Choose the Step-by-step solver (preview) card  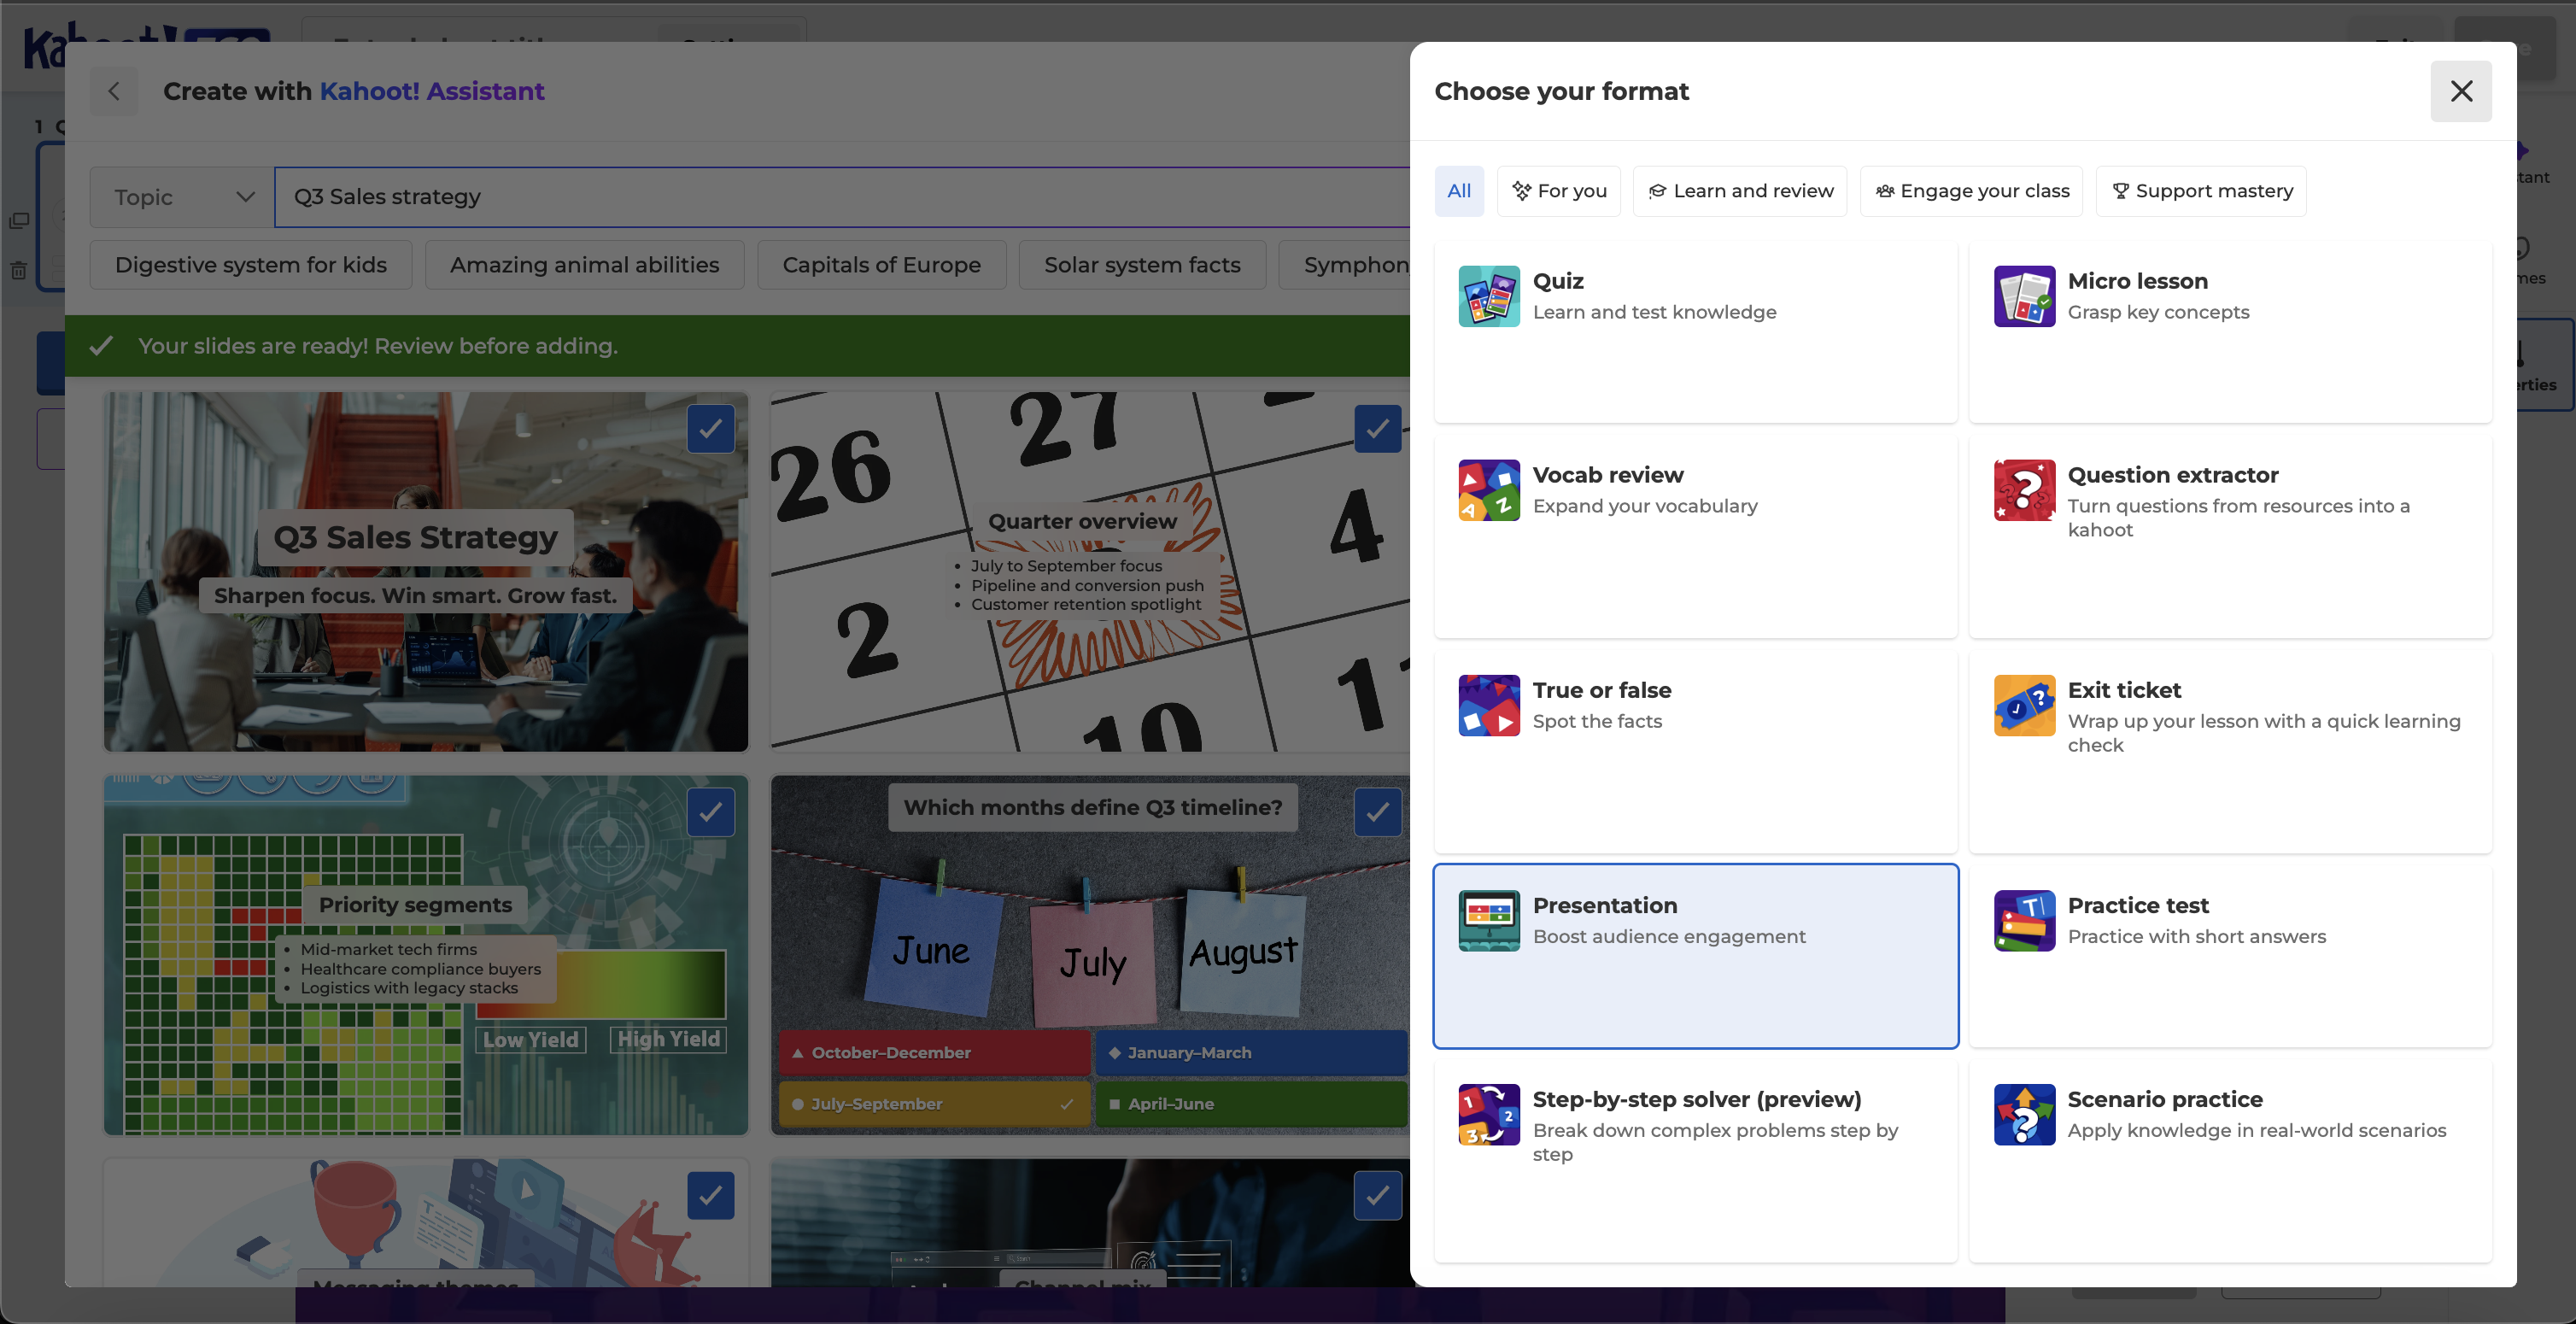point(1695,1160)
